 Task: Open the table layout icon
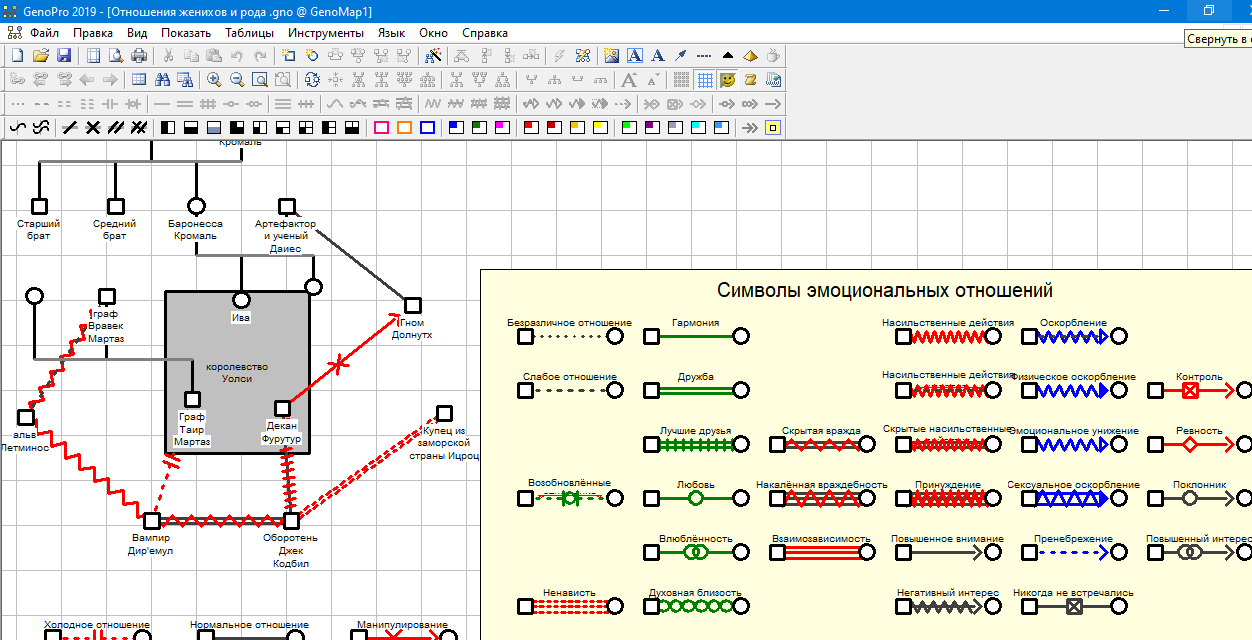click(x=138, y=80)
